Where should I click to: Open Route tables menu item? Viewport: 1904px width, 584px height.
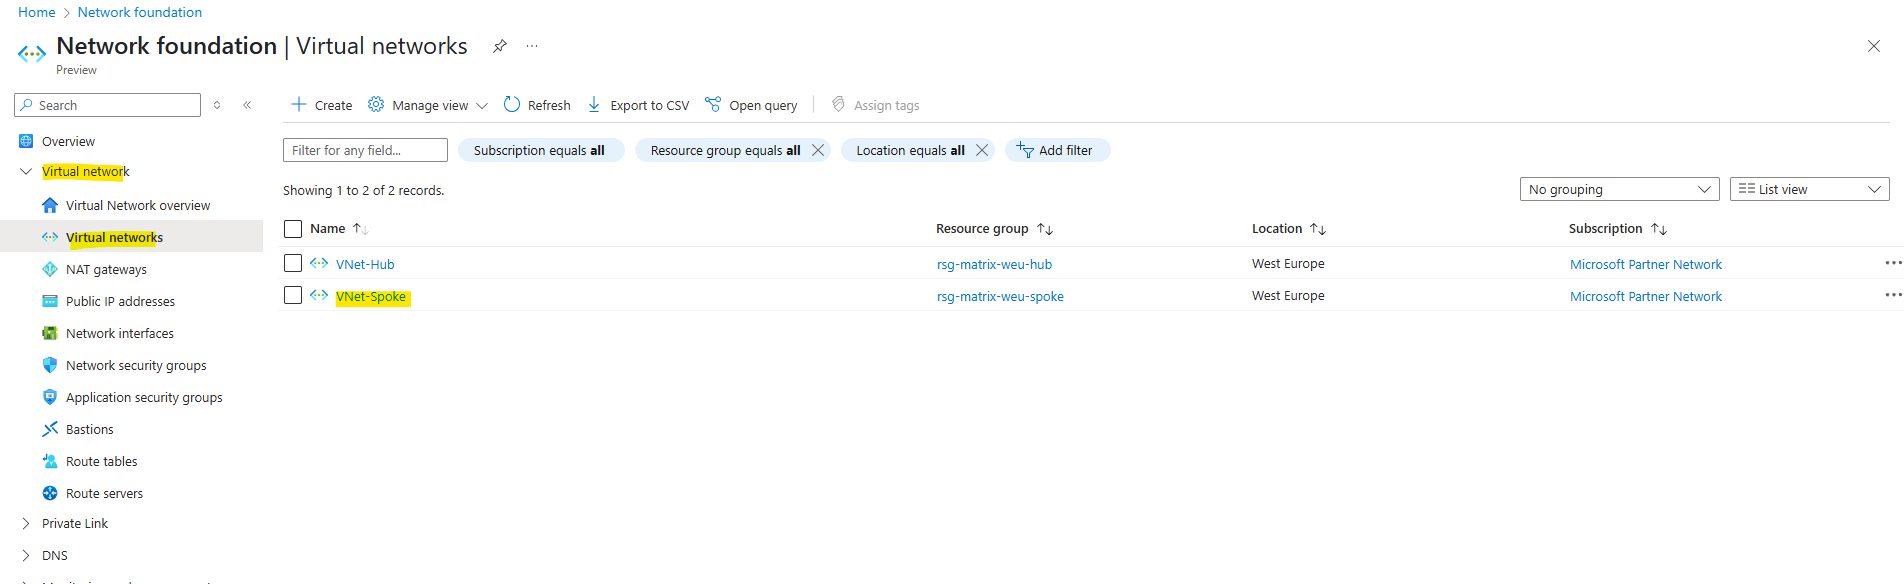[x=102, y=461]
